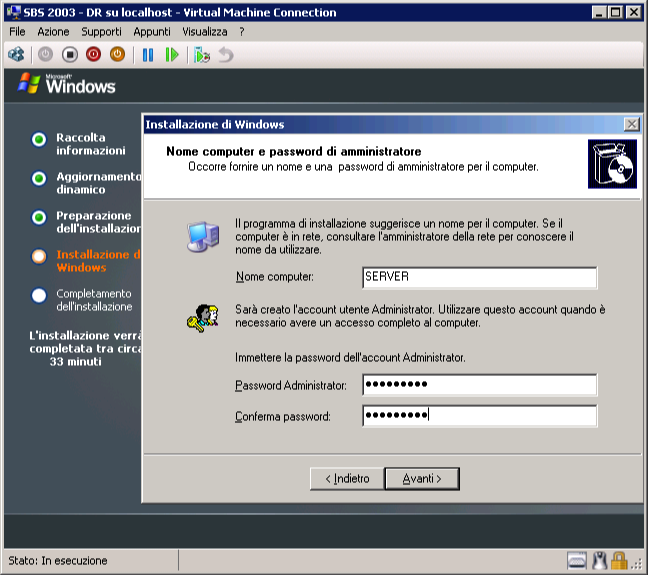The height and width of the screenshot is (575, 648).
Task: Click the Ctrl+Alt+Del toolbar icon
Action: pos(16,55)
